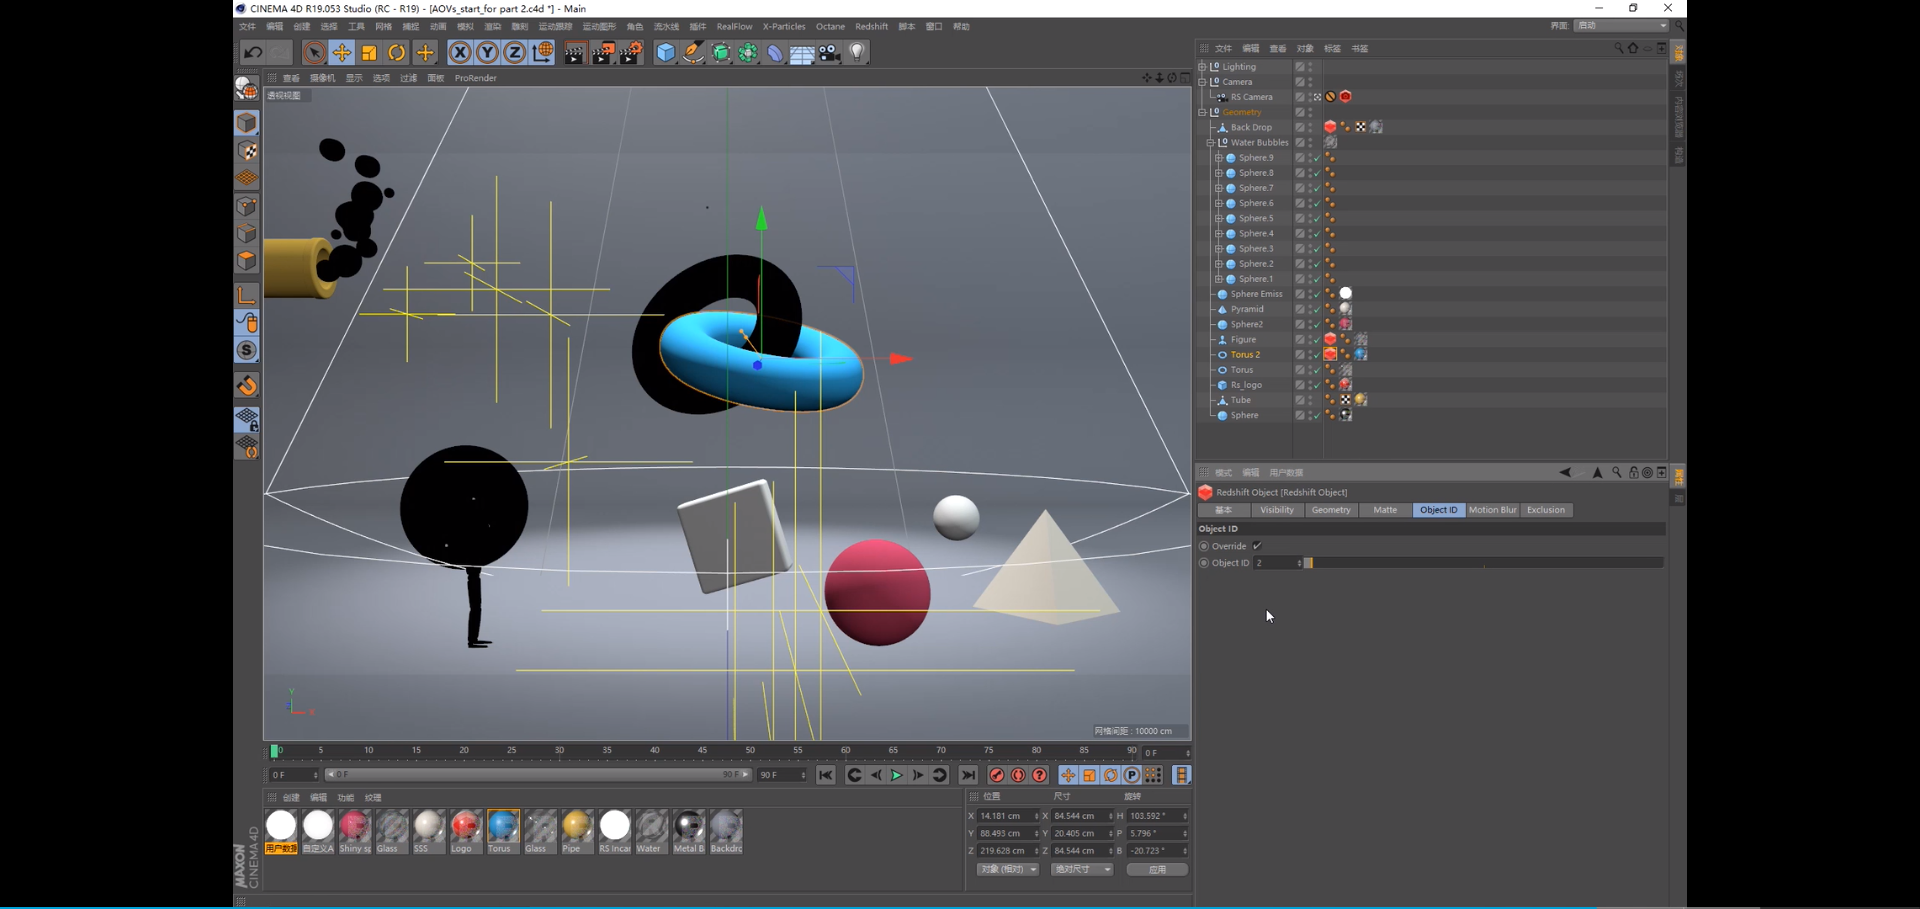The image size is (1920, 909).
Task: Jump to the start of the animation
Action: point(826,775)
